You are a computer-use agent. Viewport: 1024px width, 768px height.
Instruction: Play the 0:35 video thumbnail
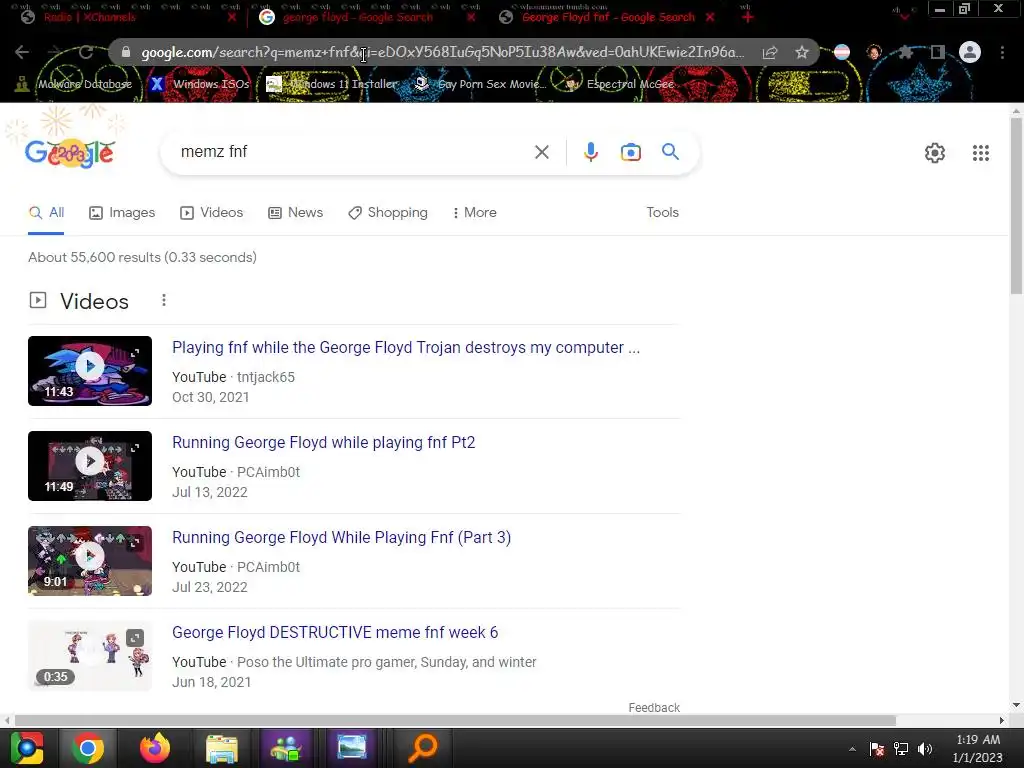[90, 656]
